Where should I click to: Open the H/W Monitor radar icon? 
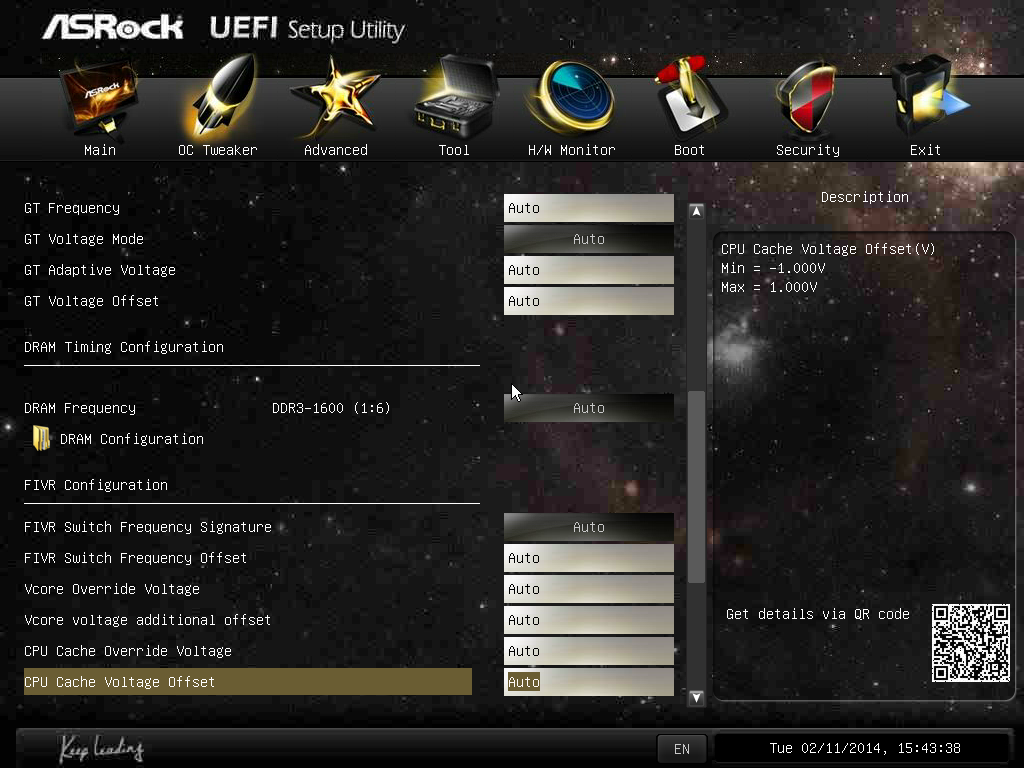(x=571, y=102)
